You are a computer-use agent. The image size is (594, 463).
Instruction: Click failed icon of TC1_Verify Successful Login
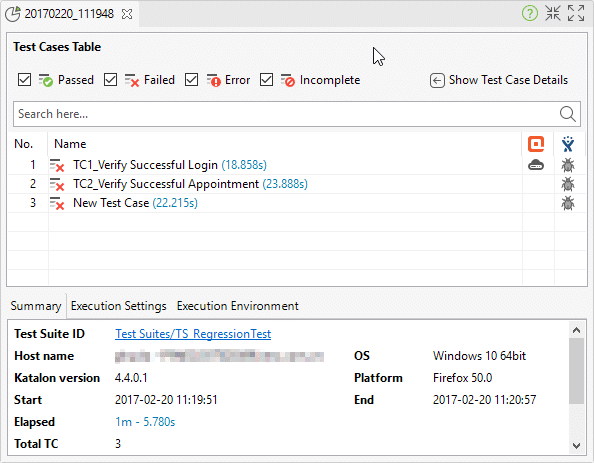click(57, 166)
